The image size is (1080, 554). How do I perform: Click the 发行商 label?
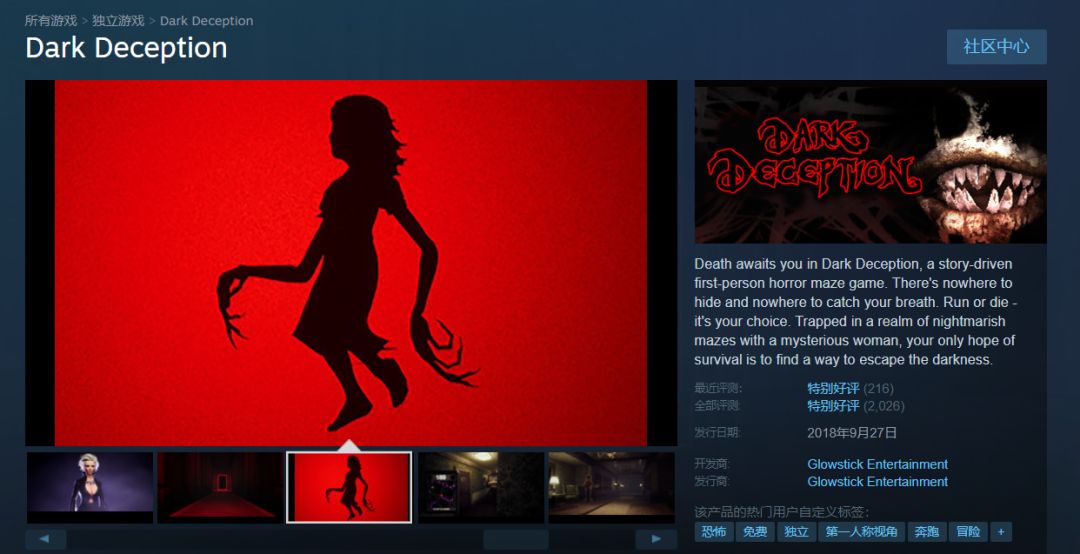712,482
